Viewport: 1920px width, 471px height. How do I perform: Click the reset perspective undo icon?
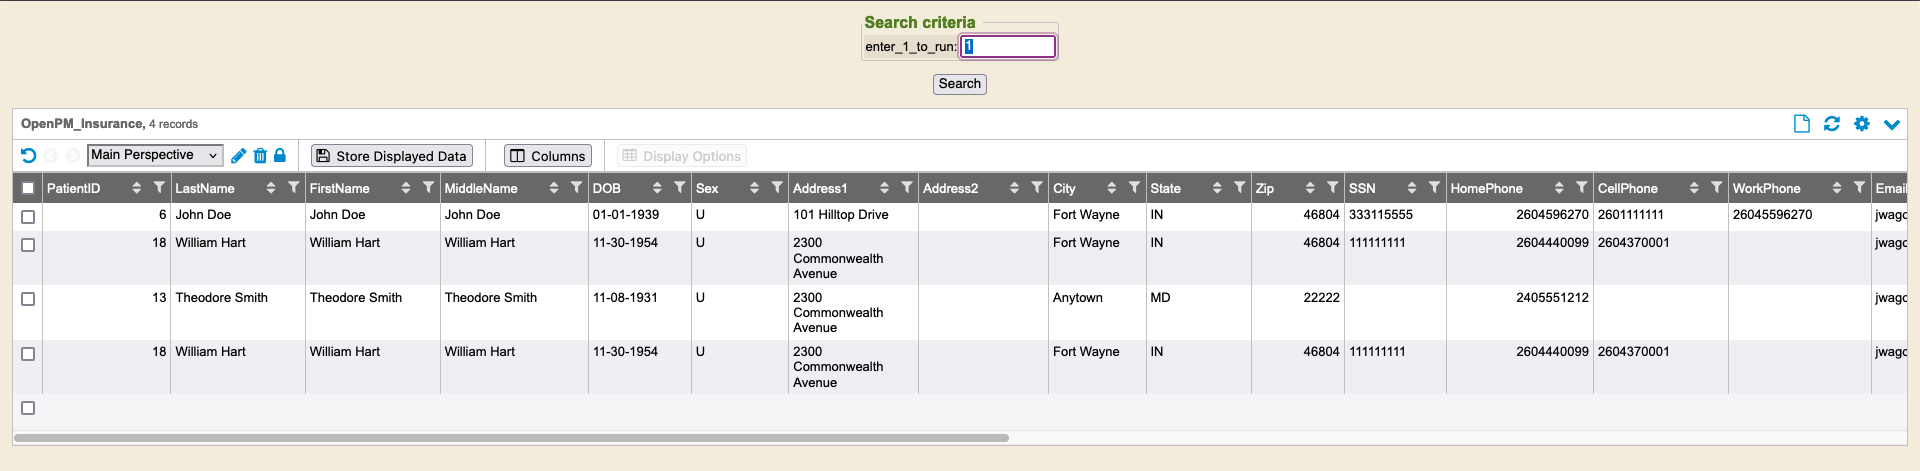[28, 156]
